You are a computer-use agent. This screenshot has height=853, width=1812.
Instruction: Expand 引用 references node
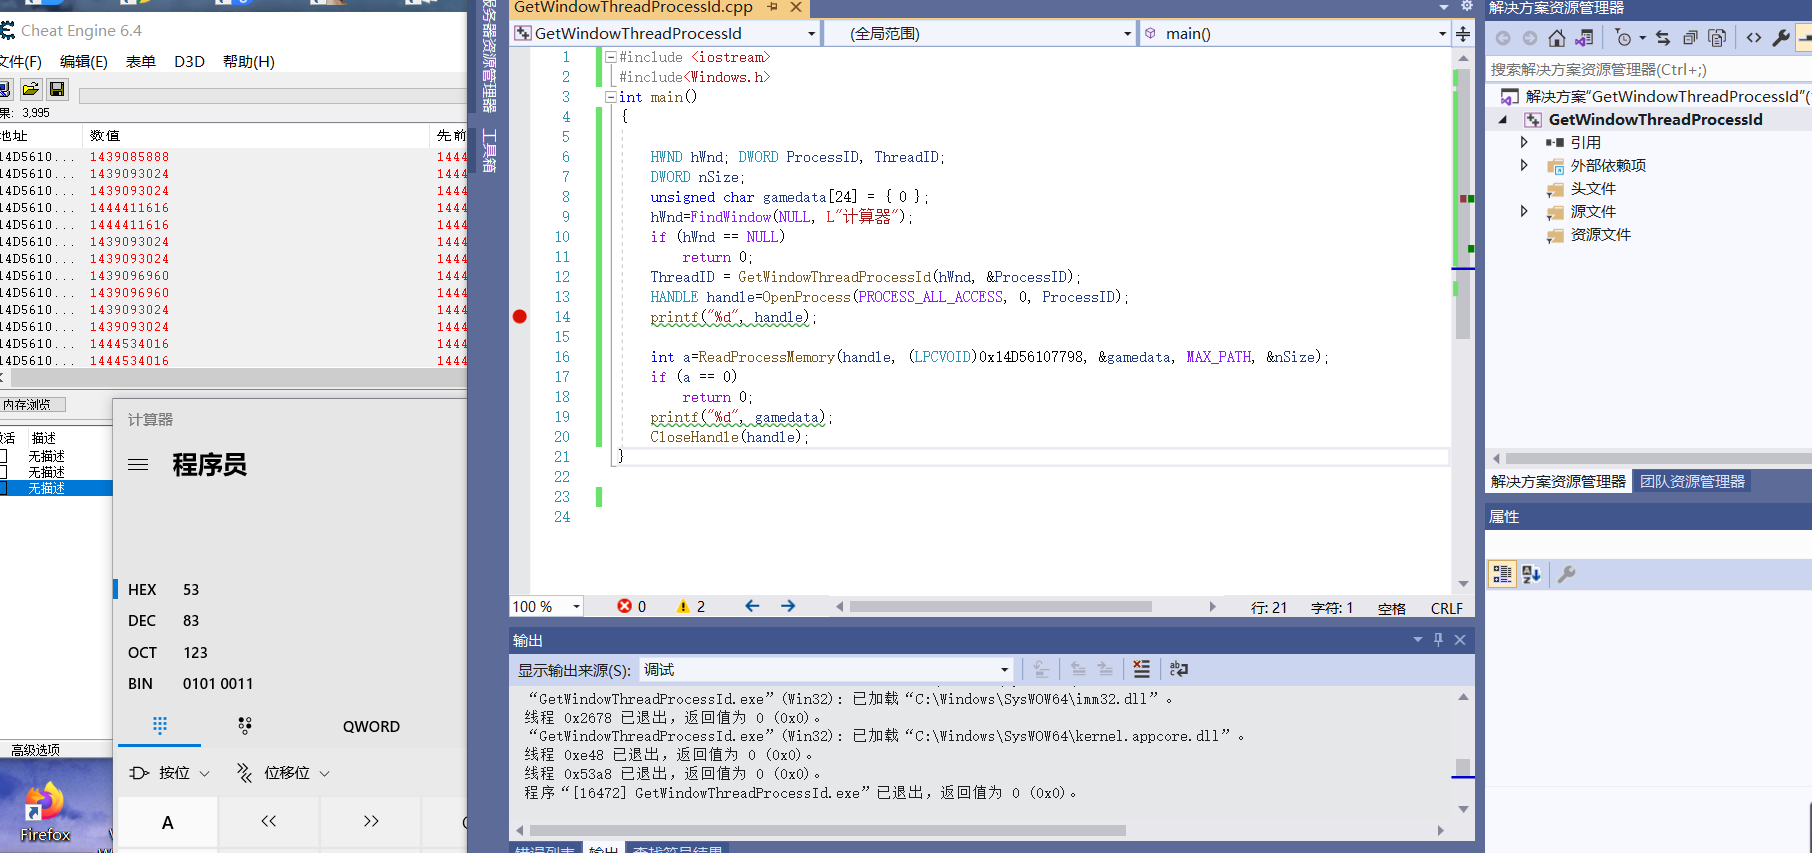click(x=1524, y=142)
